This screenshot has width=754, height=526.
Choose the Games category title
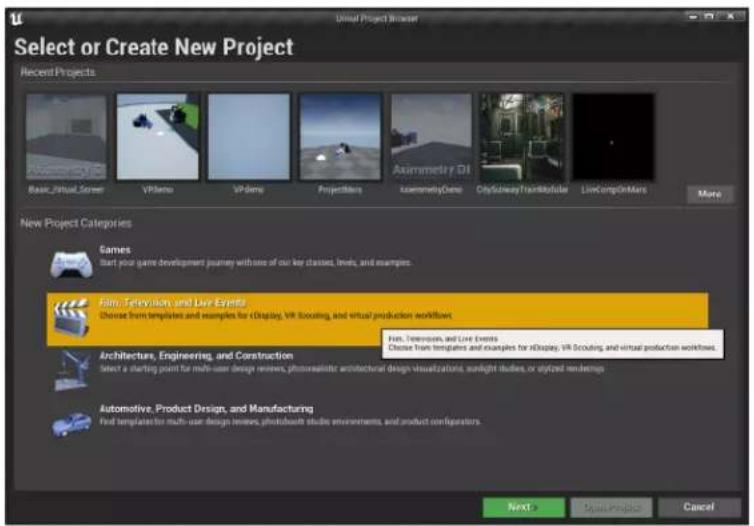tap(115, 250)
